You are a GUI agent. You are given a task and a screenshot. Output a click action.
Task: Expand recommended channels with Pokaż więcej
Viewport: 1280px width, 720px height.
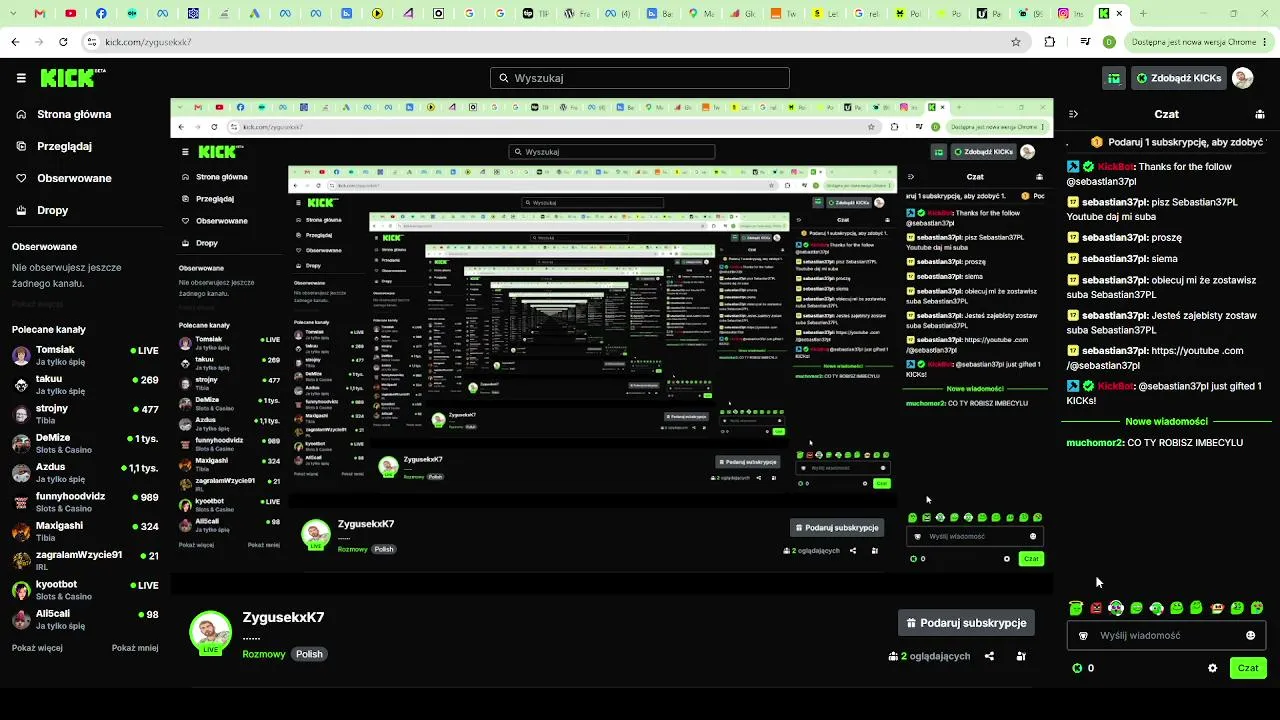coord(37,648)
